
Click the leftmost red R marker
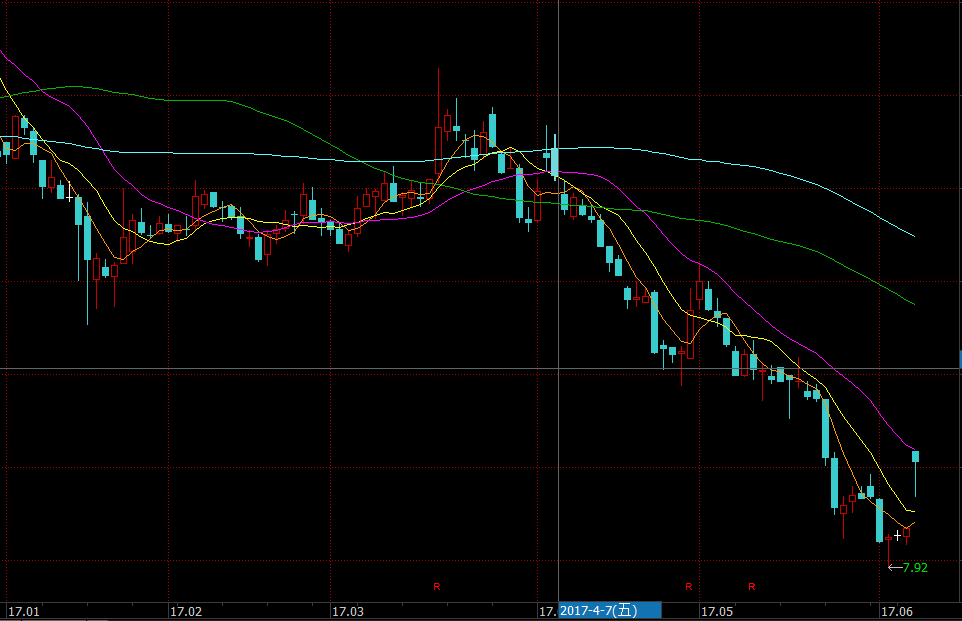(x=436, y=585)
